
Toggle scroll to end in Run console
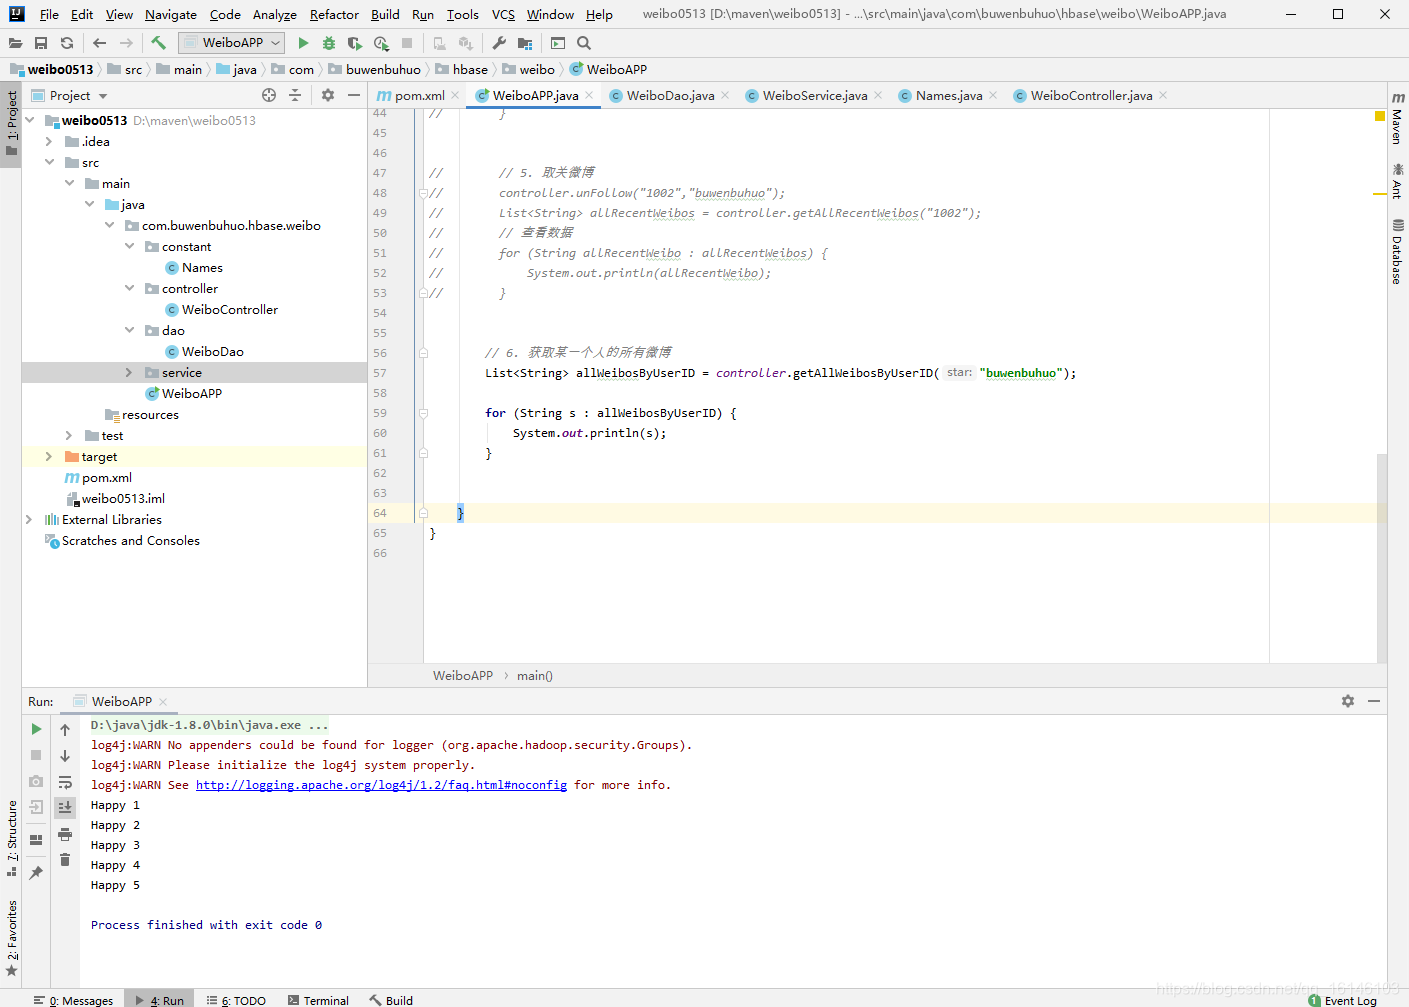[x=65, y=807]
